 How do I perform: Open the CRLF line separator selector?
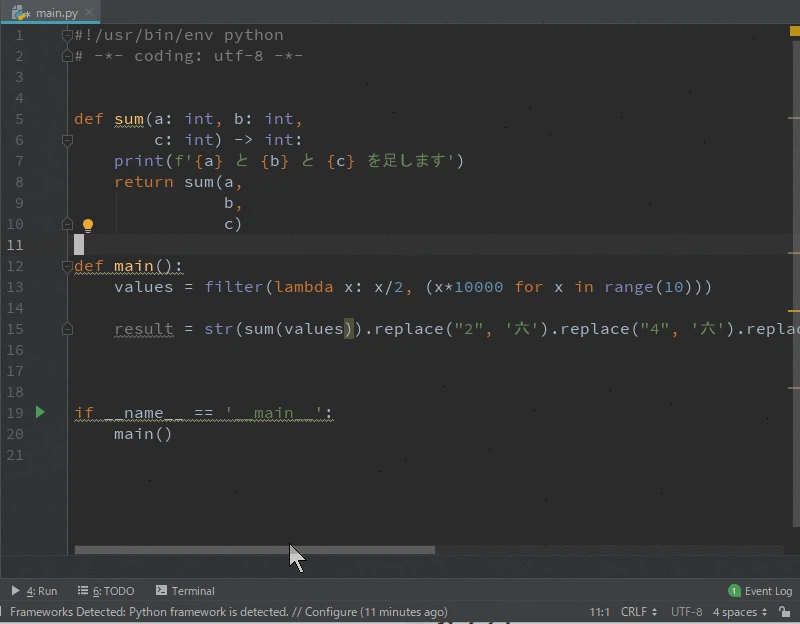pos(639,612)
